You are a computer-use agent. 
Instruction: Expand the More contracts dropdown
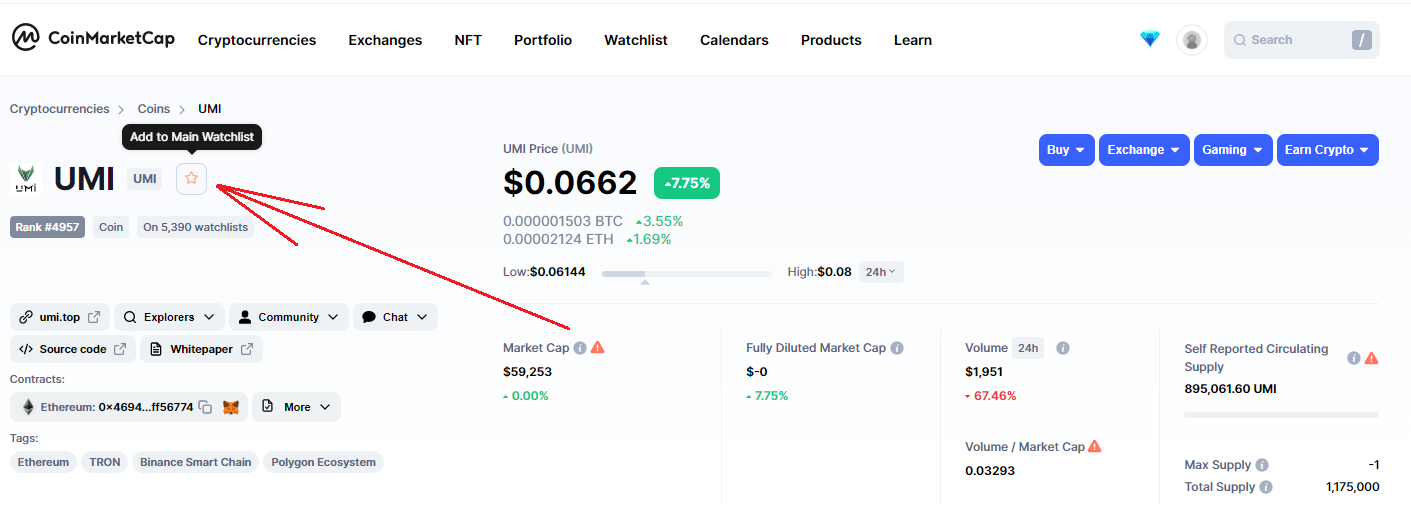point(297,407)
